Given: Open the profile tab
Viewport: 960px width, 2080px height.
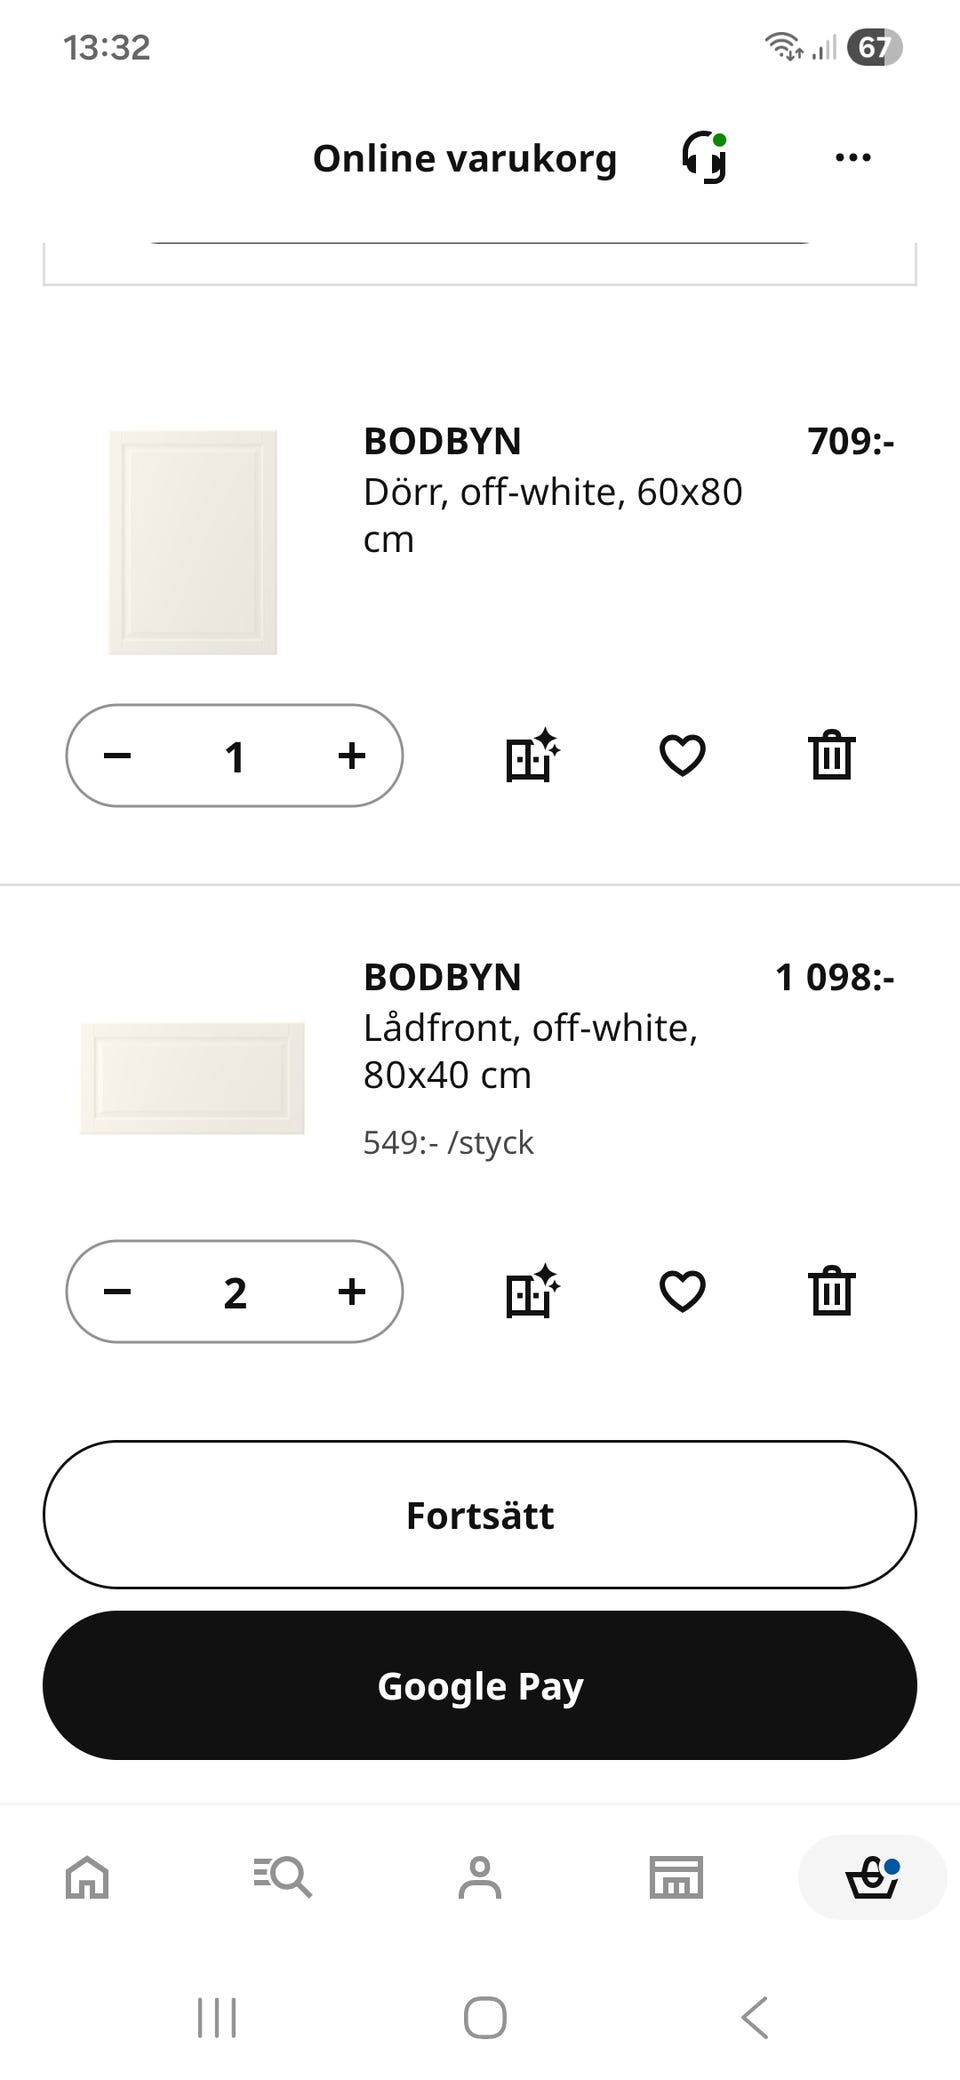Looking at the screenshot, I should click(480, 1877).
